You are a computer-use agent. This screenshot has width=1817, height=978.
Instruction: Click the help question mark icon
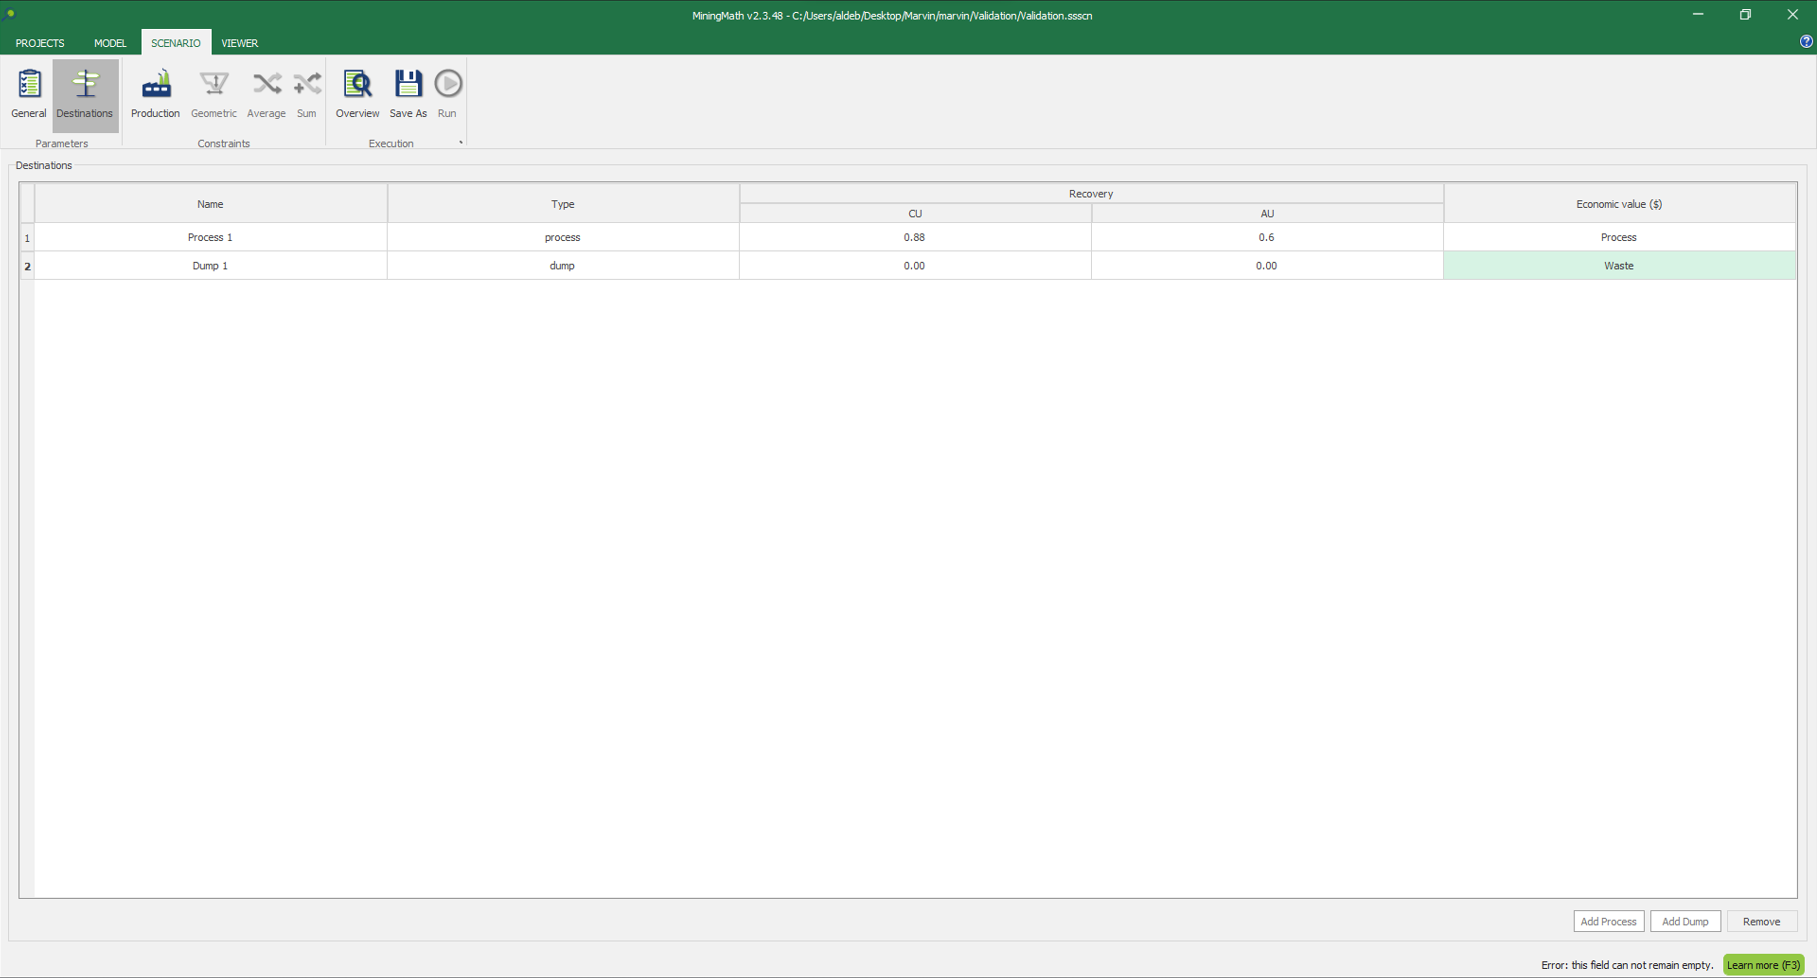(x=1805, y=42)
